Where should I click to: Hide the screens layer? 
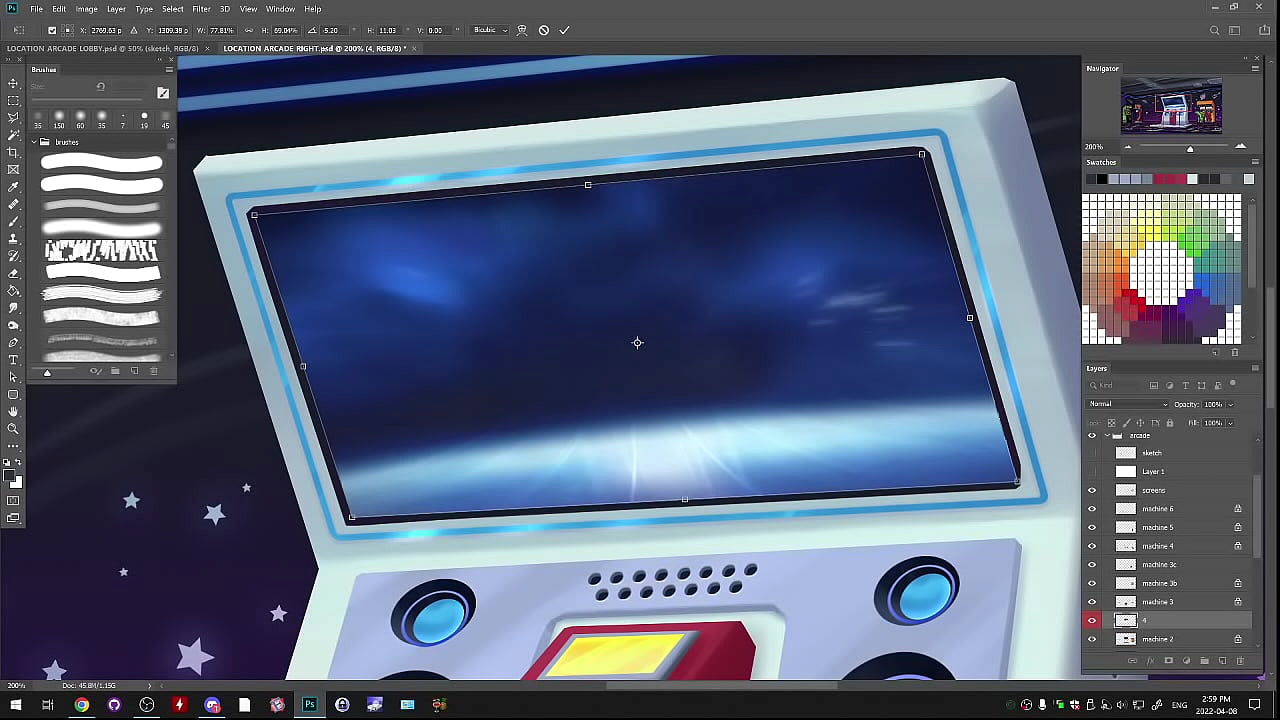tap(1092, 490)
